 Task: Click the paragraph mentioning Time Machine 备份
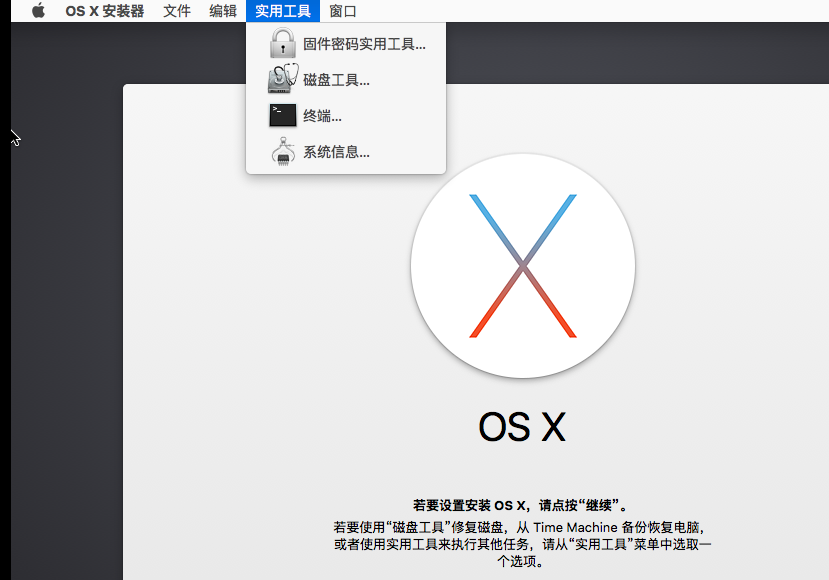pyautogui.click(x=522, y=544)
